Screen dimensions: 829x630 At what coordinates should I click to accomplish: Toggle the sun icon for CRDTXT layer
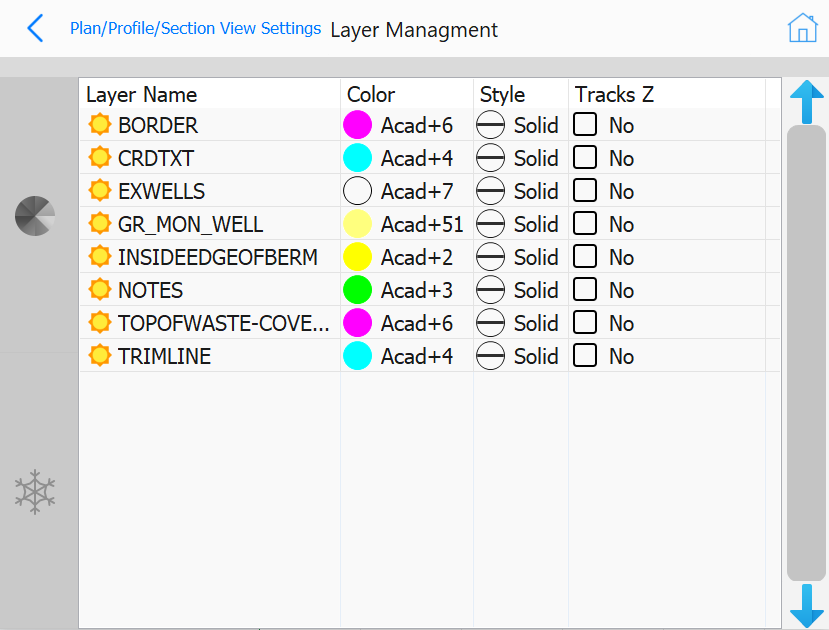point(99,158)
